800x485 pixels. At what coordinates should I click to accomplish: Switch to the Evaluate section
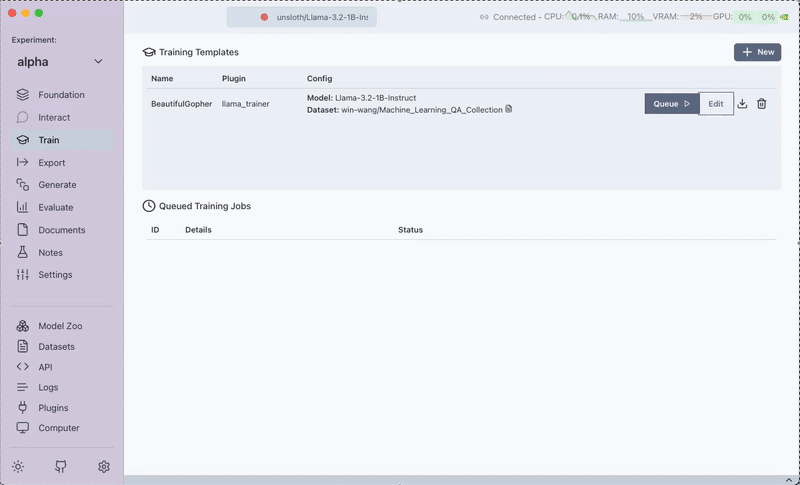[55, 207]
